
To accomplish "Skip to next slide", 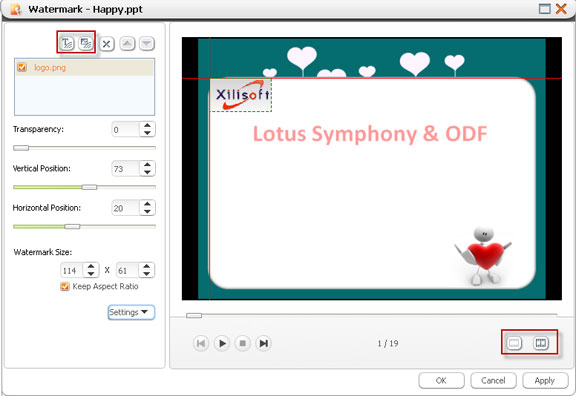I will (263, 343).
